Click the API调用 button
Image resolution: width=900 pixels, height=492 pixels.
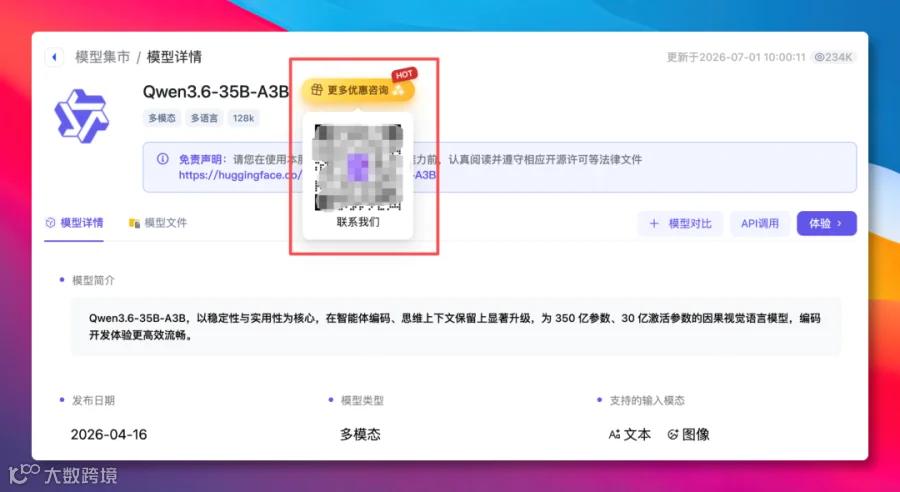point(760,224)
